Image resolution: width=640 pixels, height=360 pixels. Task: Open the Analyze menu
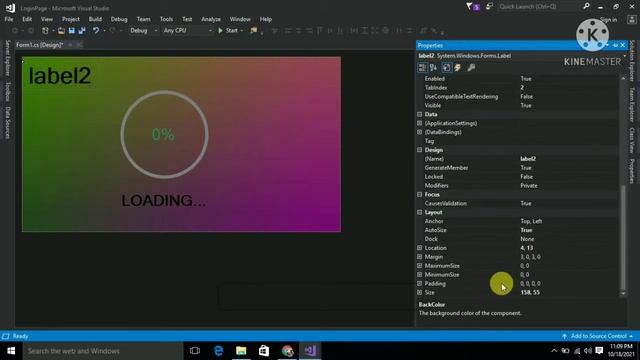pos(211,19)
